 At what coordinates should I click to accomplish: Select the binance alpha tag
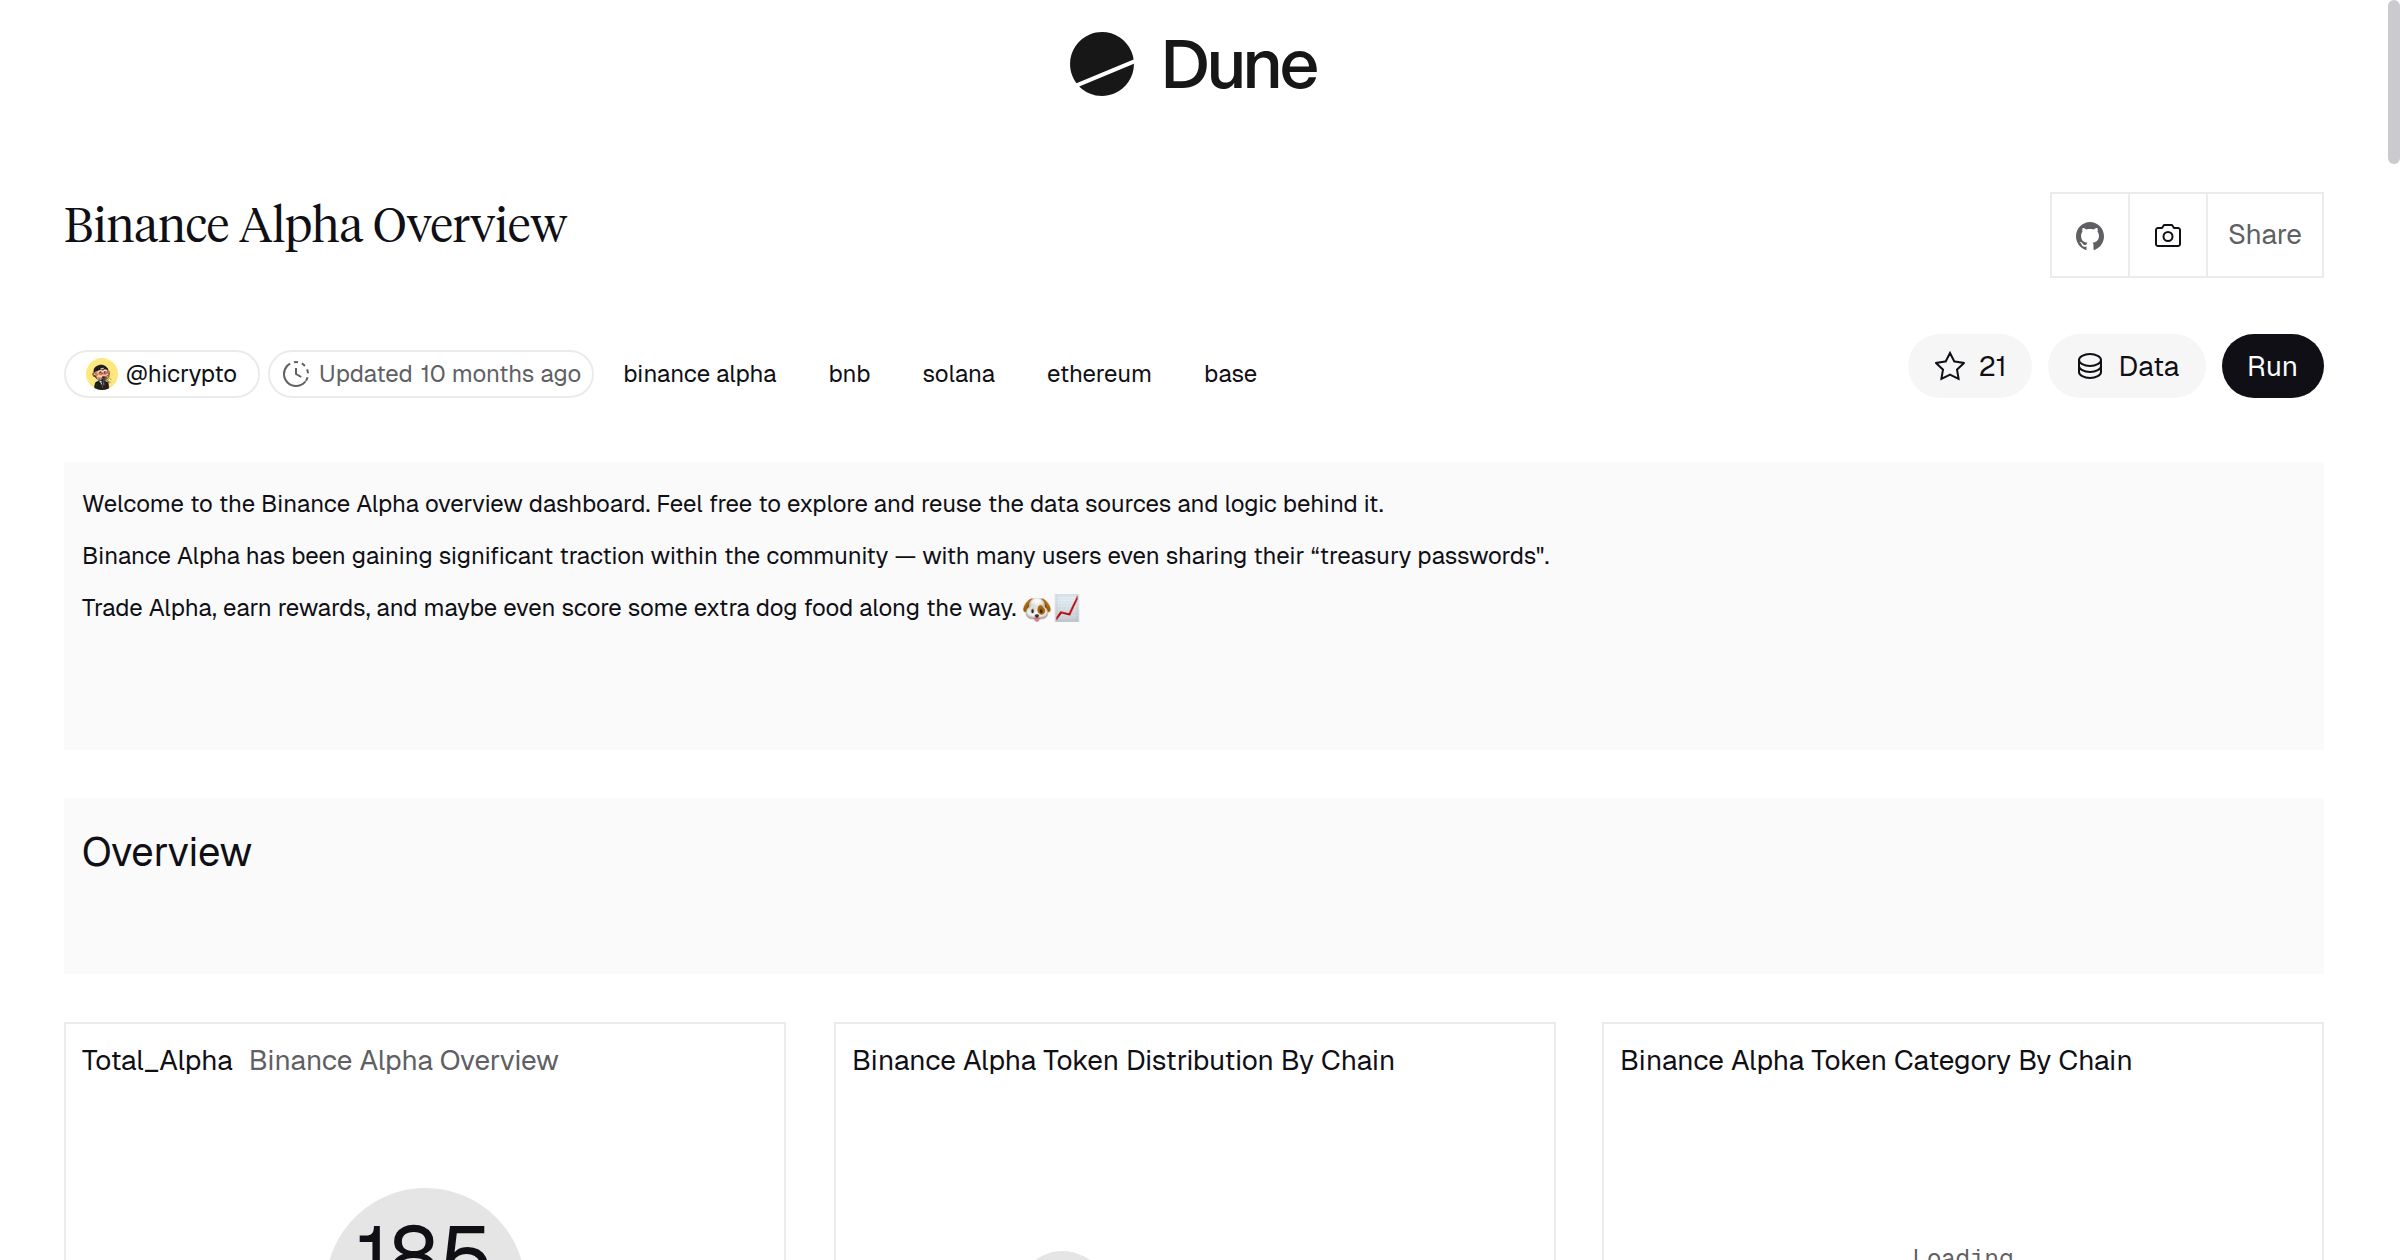(699, 373)
